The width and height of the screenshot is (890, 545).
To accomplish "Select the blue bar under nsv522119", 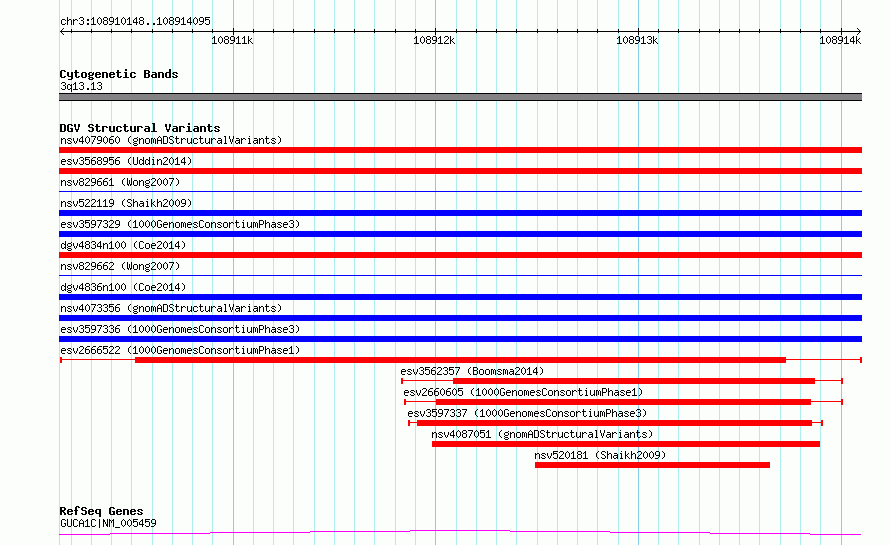I will click(460, 213).
